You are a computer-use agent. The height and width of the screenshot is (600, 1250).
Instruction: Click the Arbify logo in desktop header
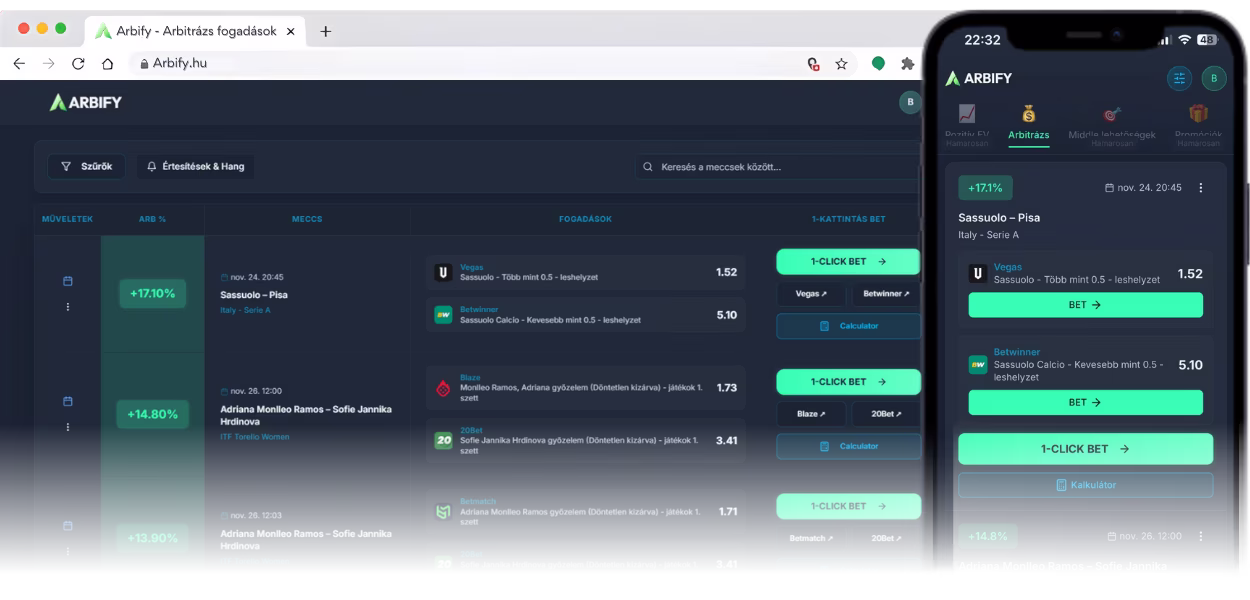click(x=86, y=102)
